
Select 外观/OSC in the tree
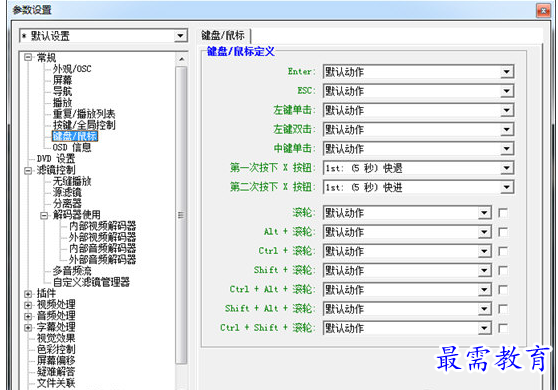click(x=72, y=69)
